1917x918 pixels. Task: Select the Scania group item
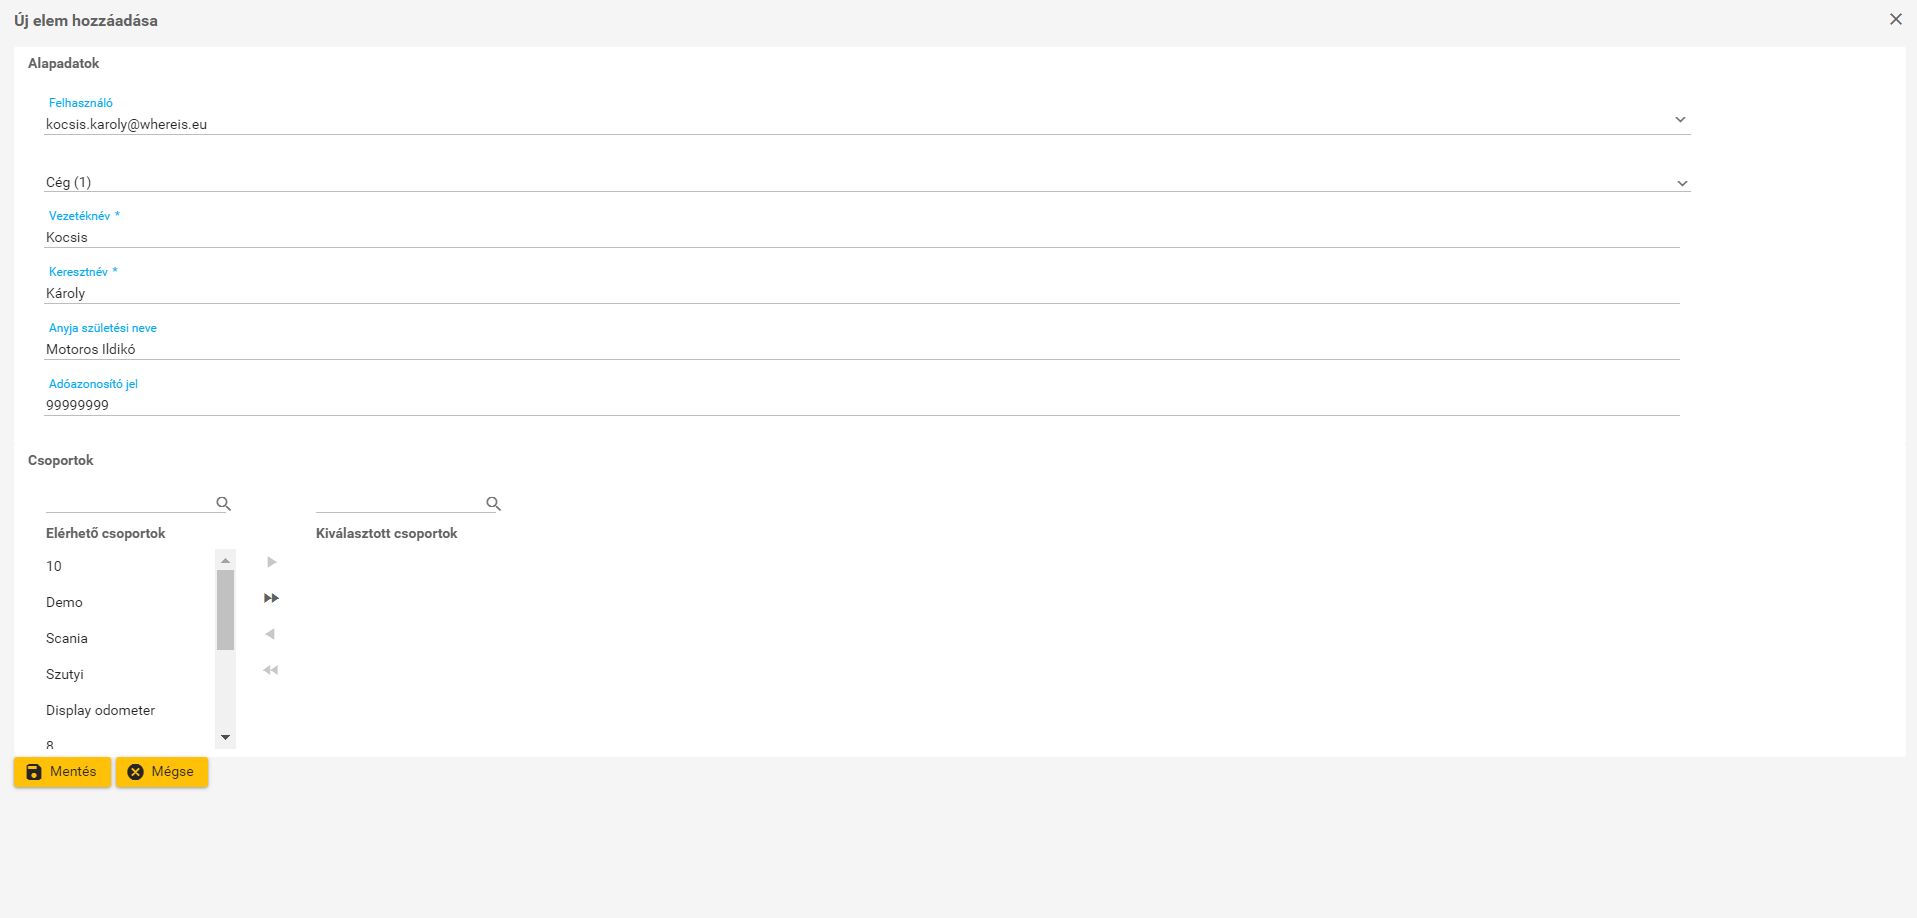point(67,638)
